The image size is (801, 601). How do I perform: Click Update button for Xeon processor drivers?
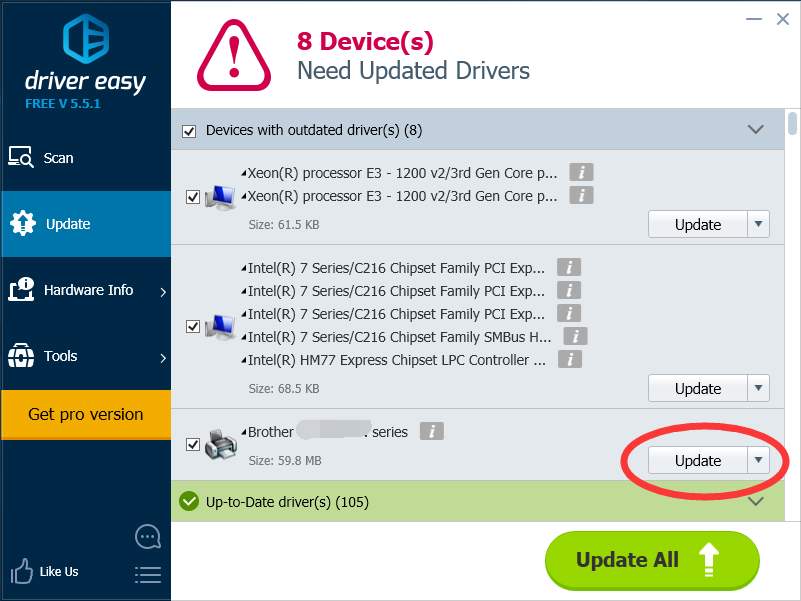coord(698,224)
